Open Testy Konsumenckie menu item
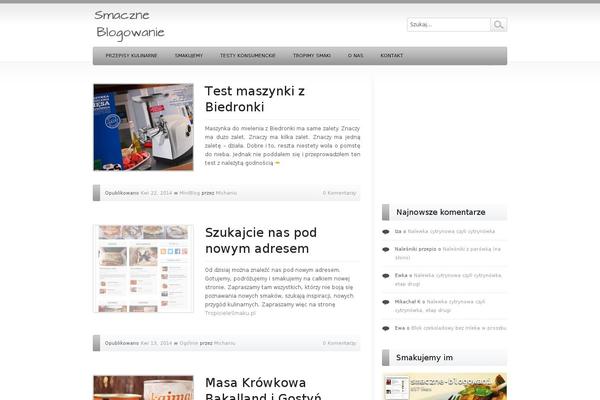This screenshot has height=400, width=600. pos(248,56)
